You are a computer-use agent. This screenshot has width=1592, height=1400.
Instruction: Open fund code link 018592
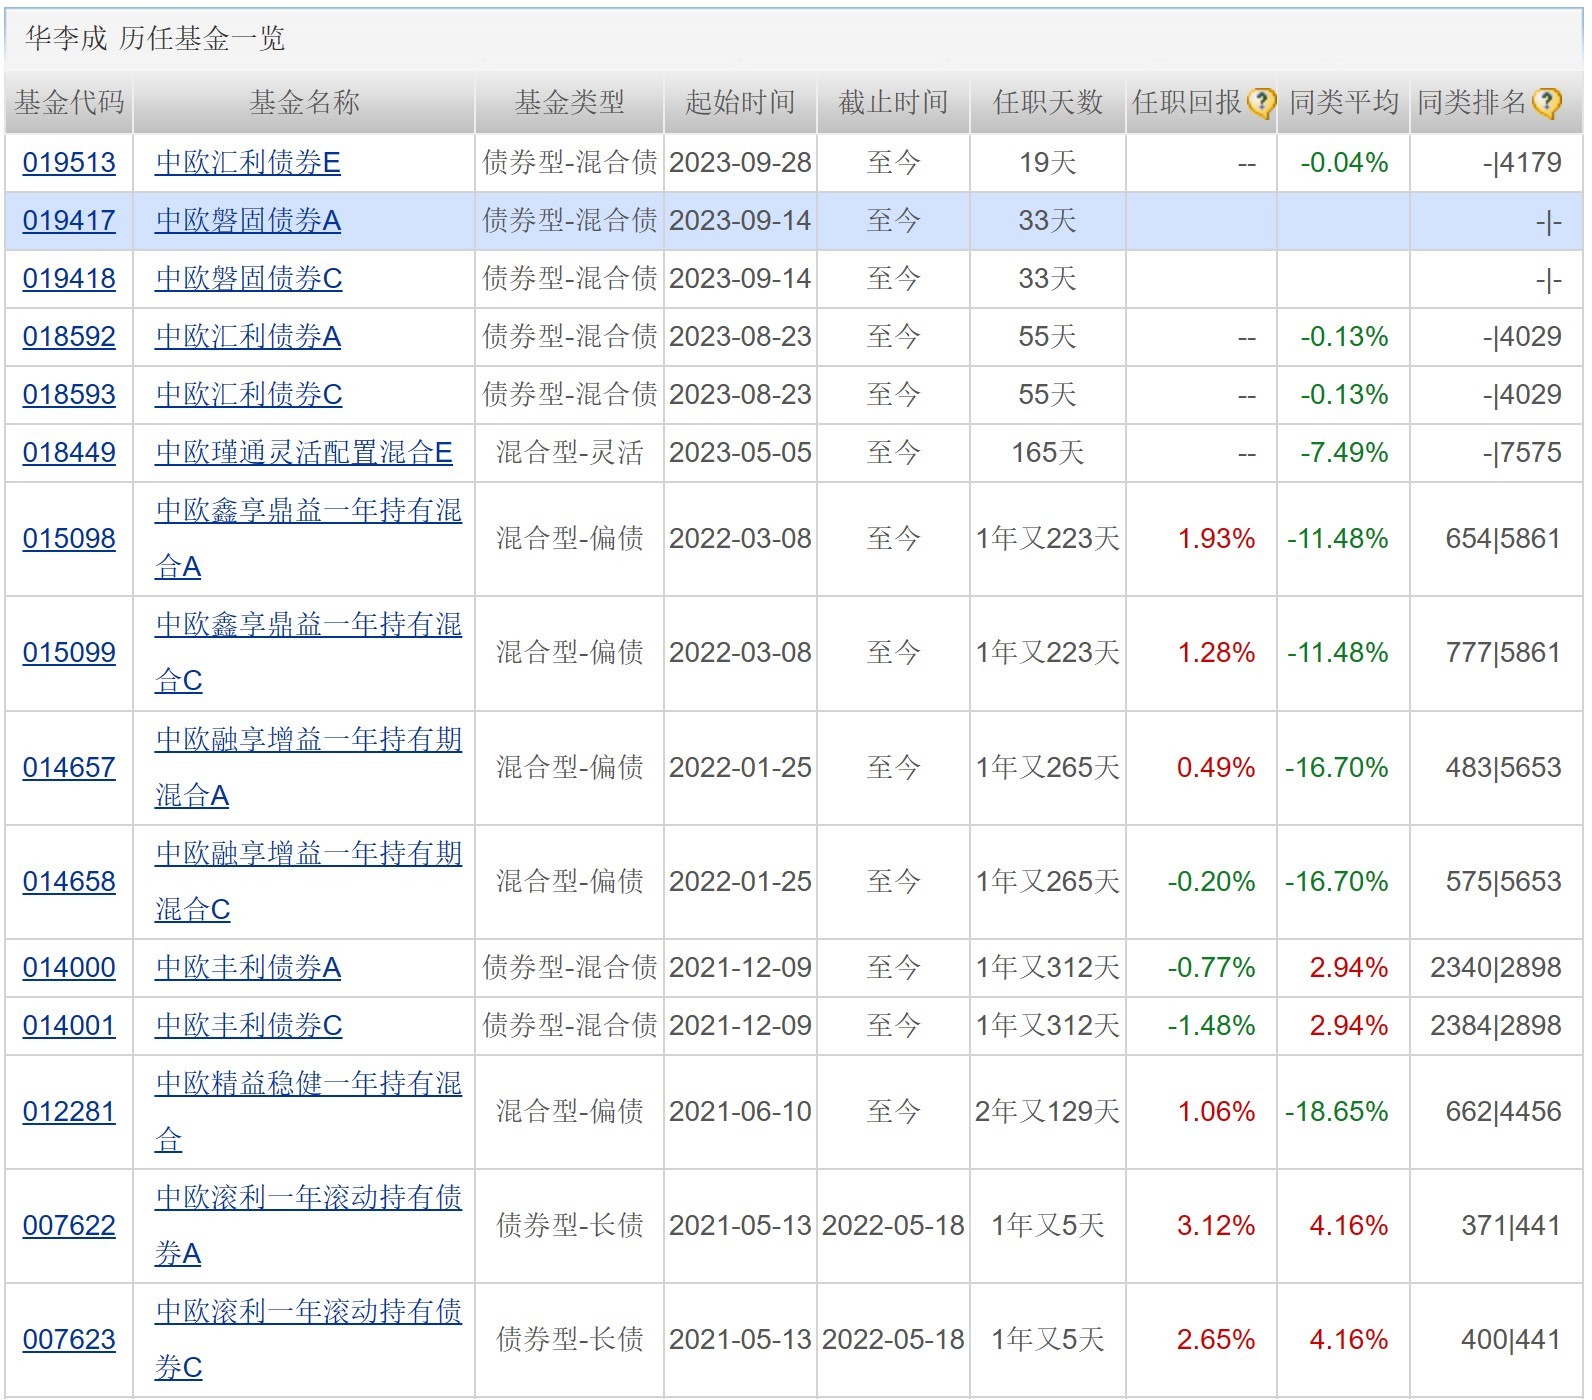(69, 337)
